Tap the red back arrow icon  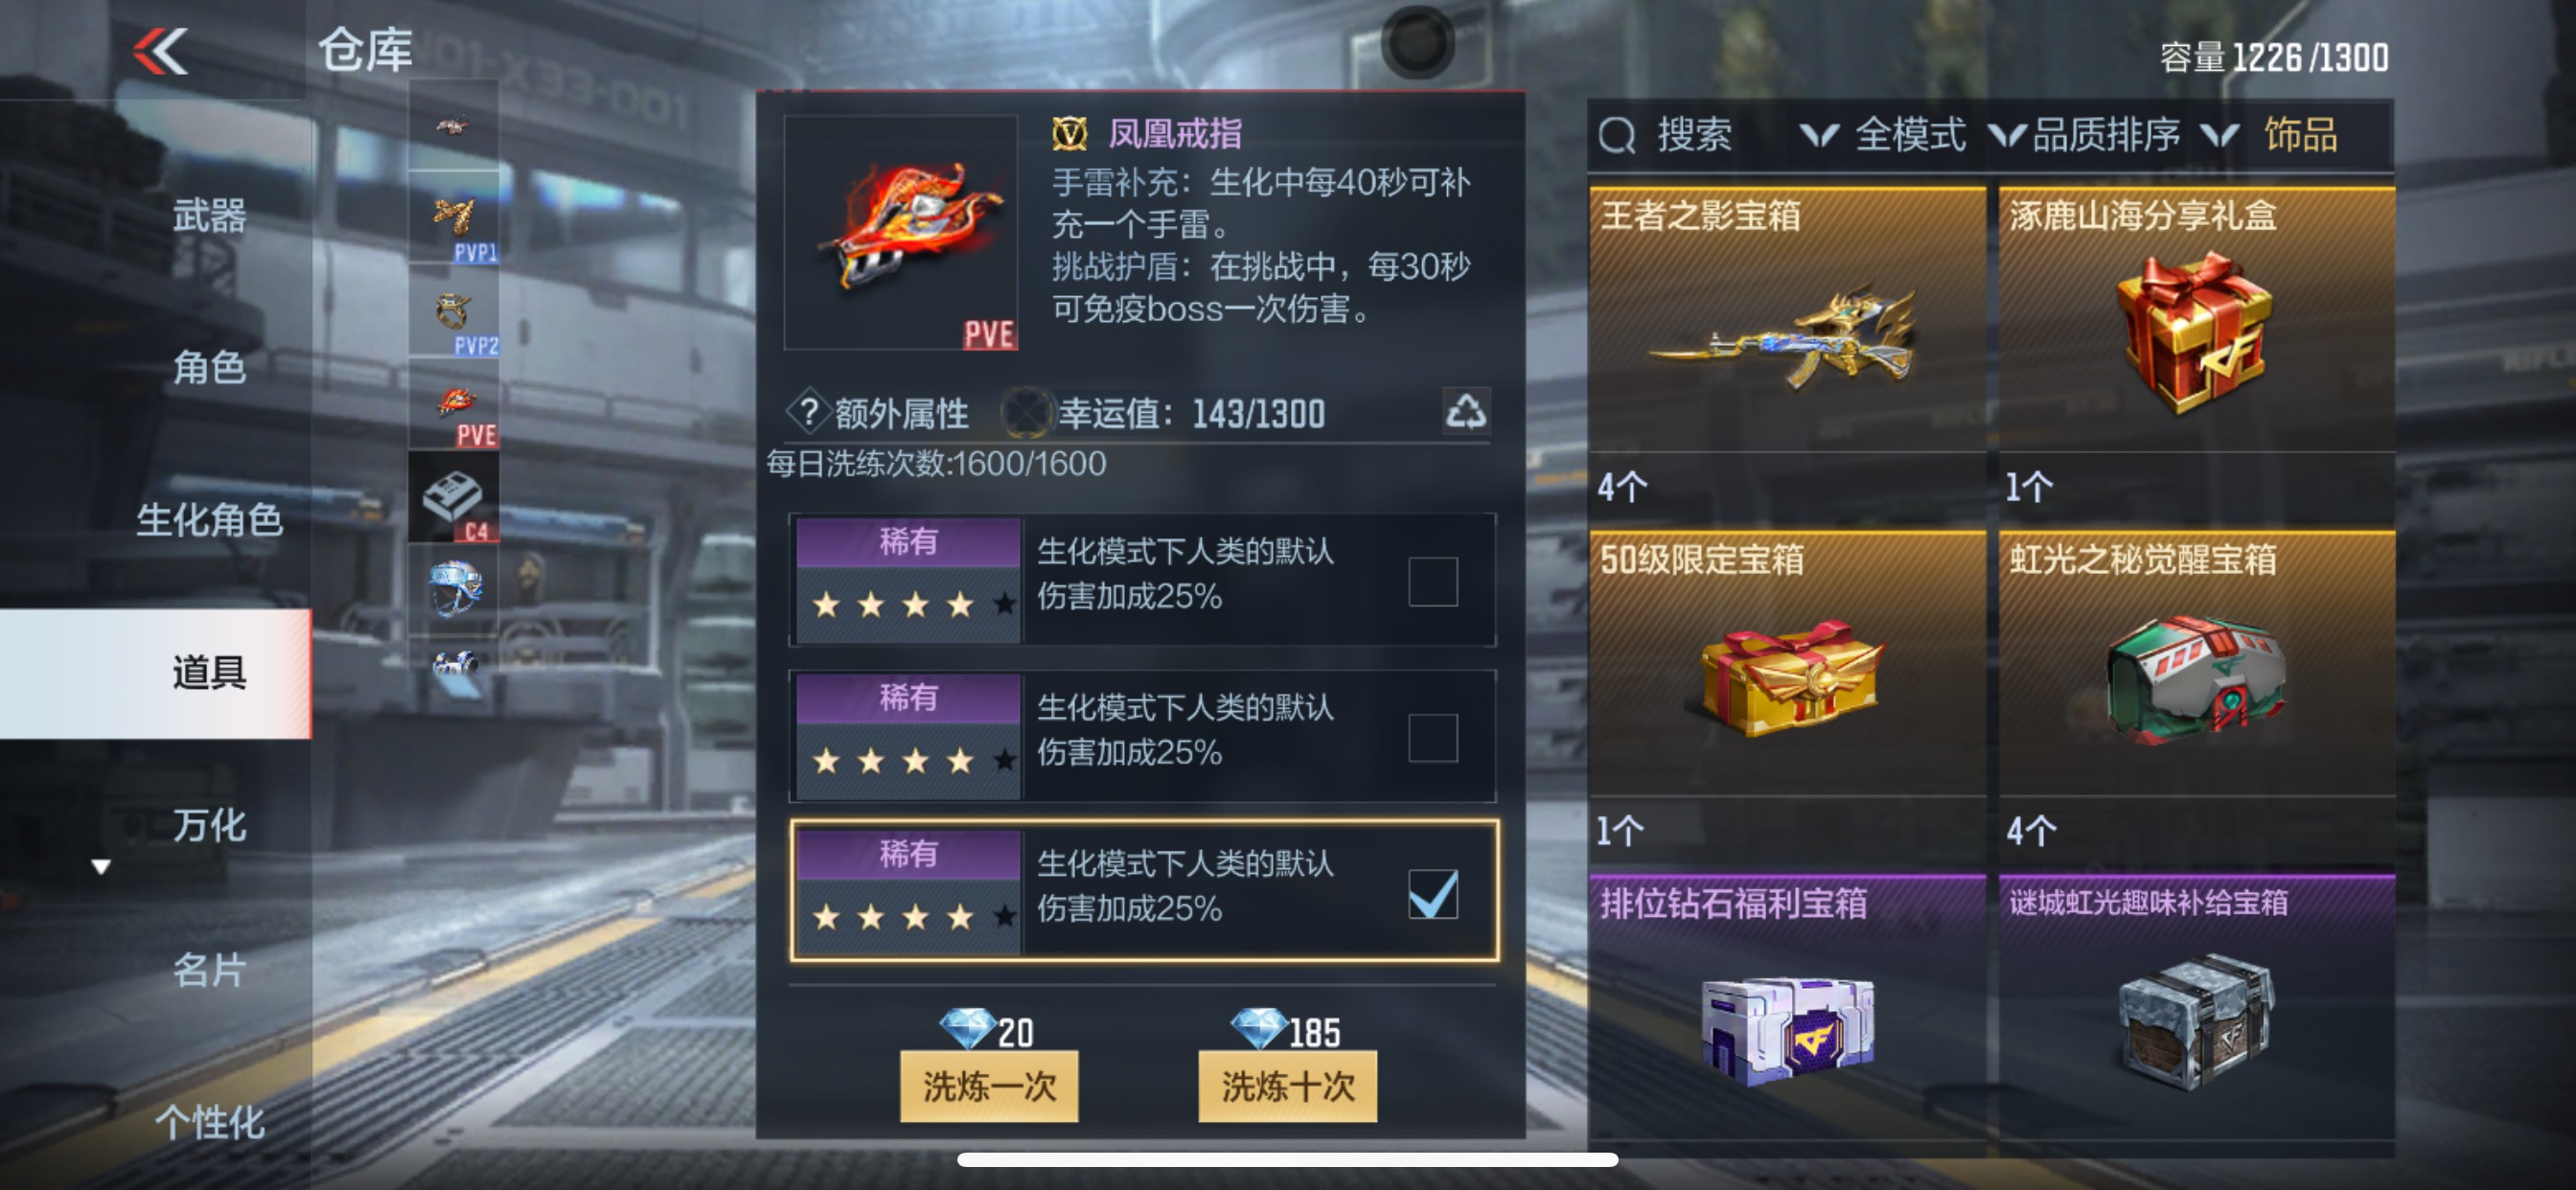[160, 51]
